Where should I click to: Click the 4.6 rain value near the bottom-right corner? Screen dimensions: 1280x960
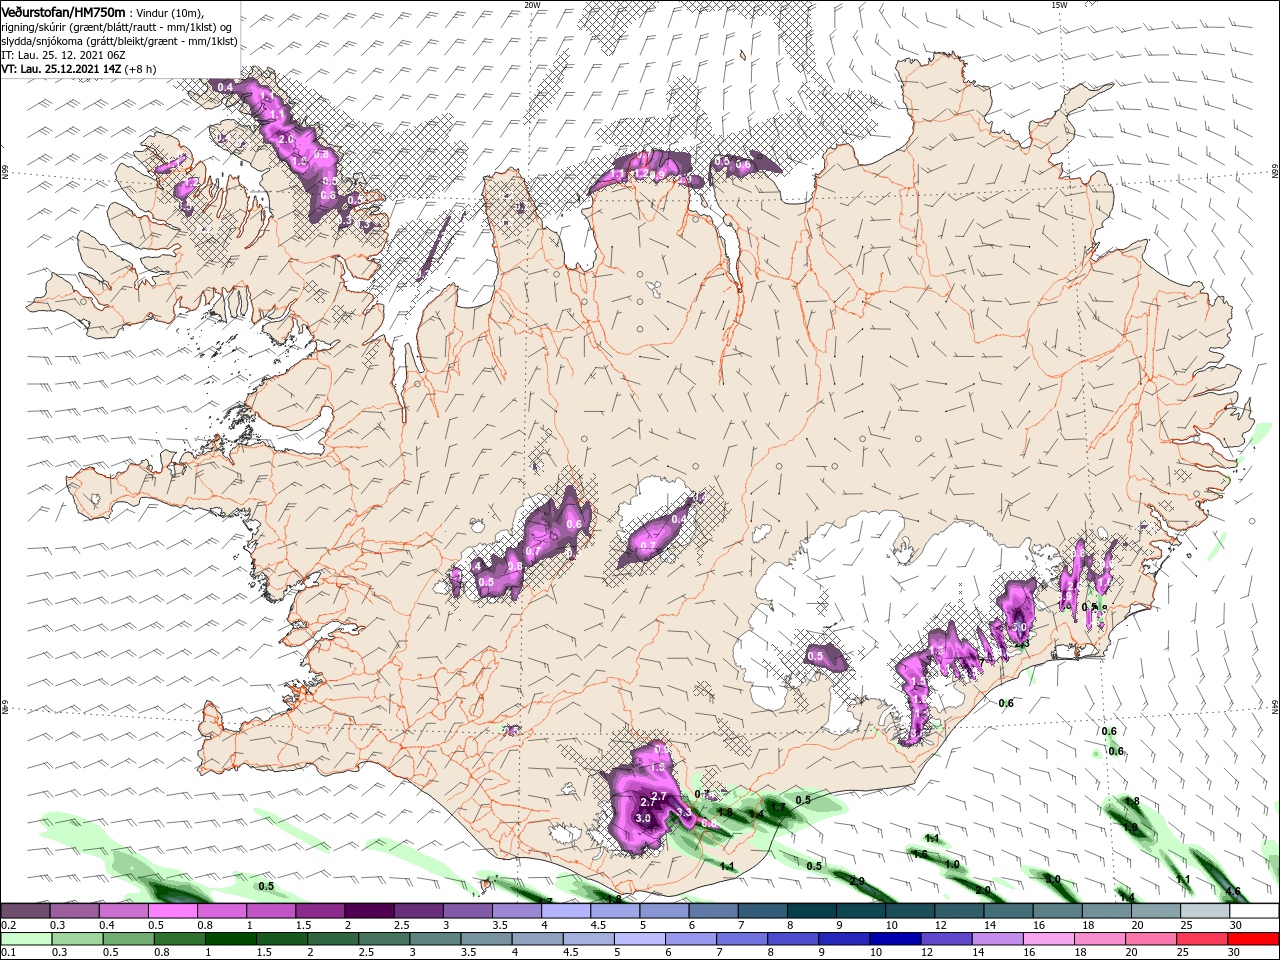1233,891
